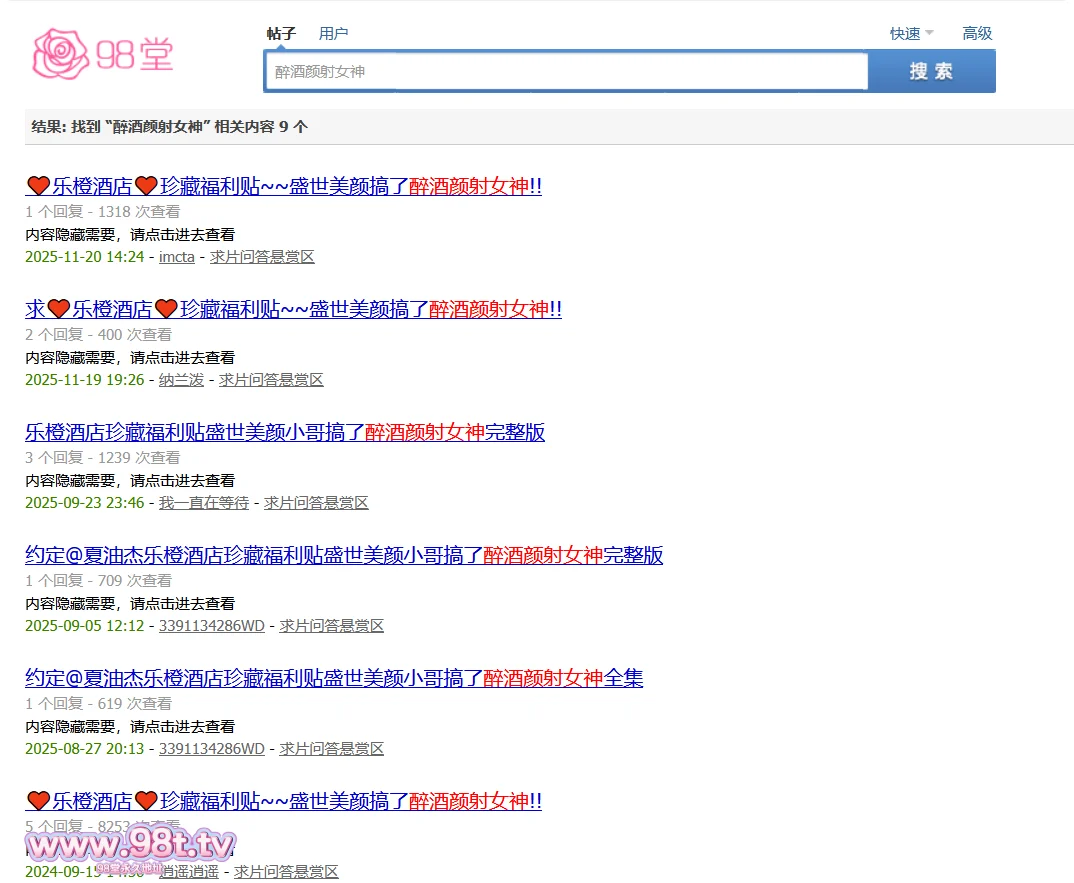Click the 98堂 rose logo
The width and height of the screenshot is (1074, 883).
pyautogui.click(x=103, y=54)
